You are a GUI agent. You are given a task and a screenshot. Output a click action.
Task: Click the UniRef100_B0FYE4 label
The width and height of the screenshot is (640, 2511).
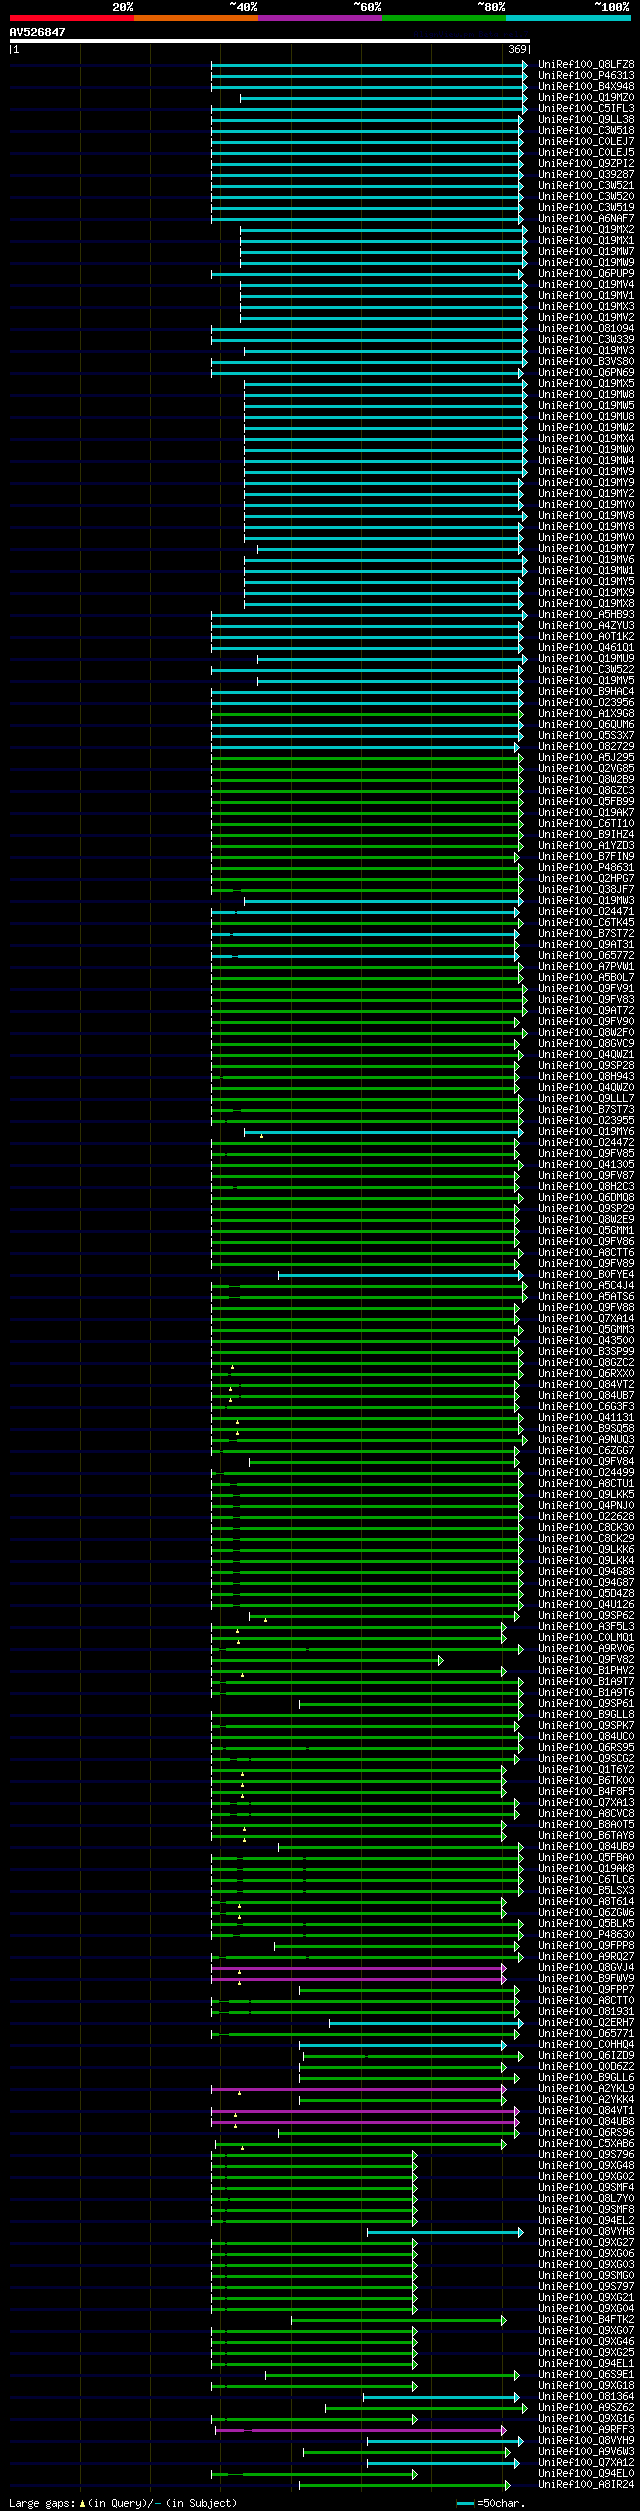point(586,1275)
